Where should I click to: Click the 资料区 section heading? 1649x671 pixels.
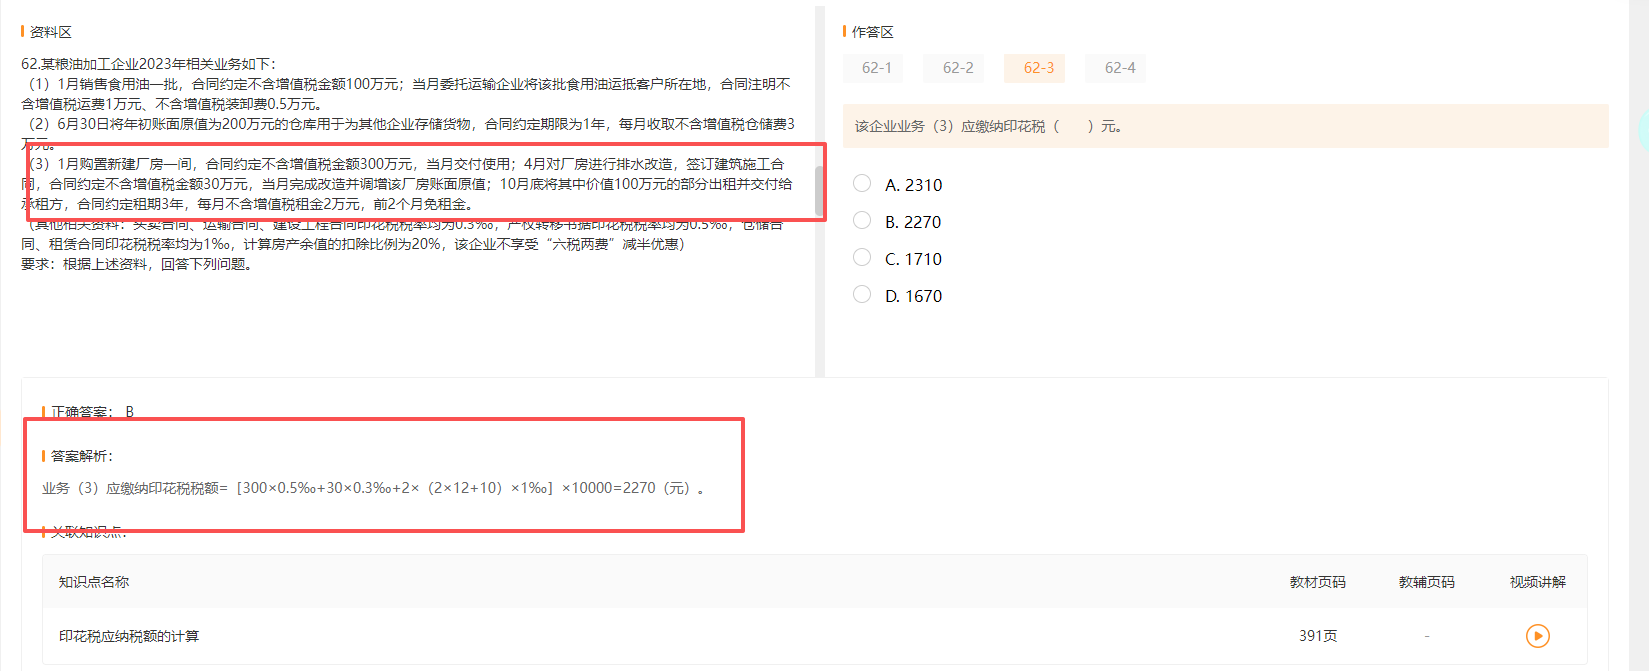pyautogui.click(x=51, y=32)
